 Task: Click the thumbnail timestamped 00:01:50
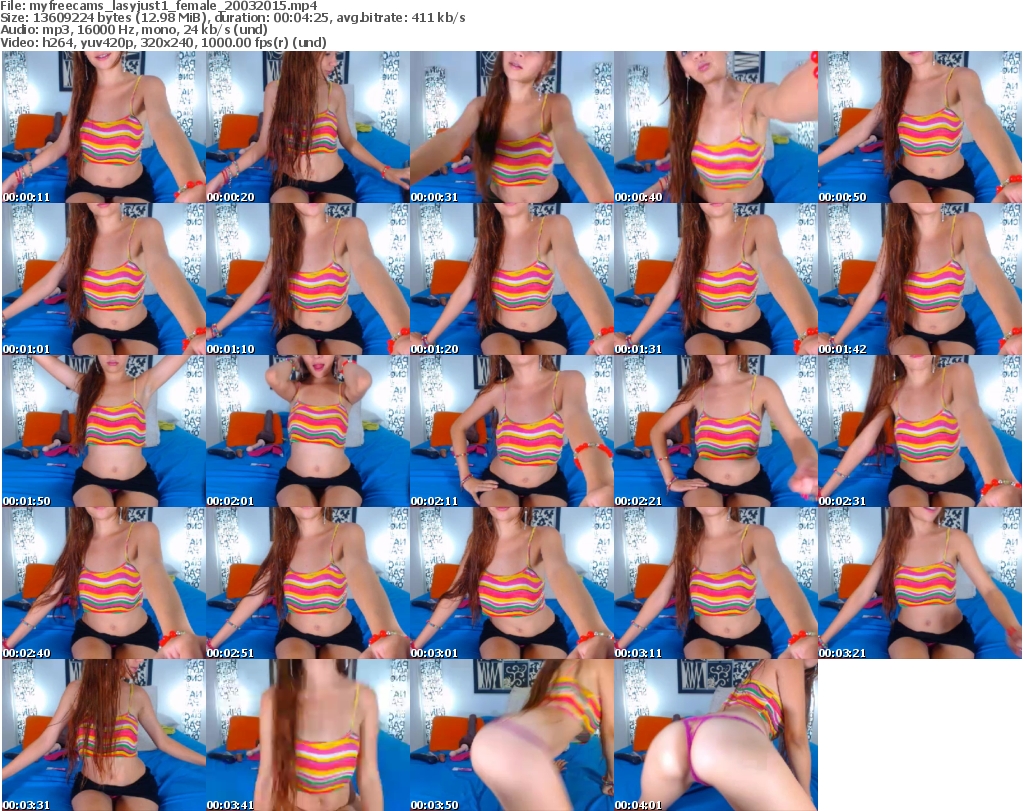104,432
